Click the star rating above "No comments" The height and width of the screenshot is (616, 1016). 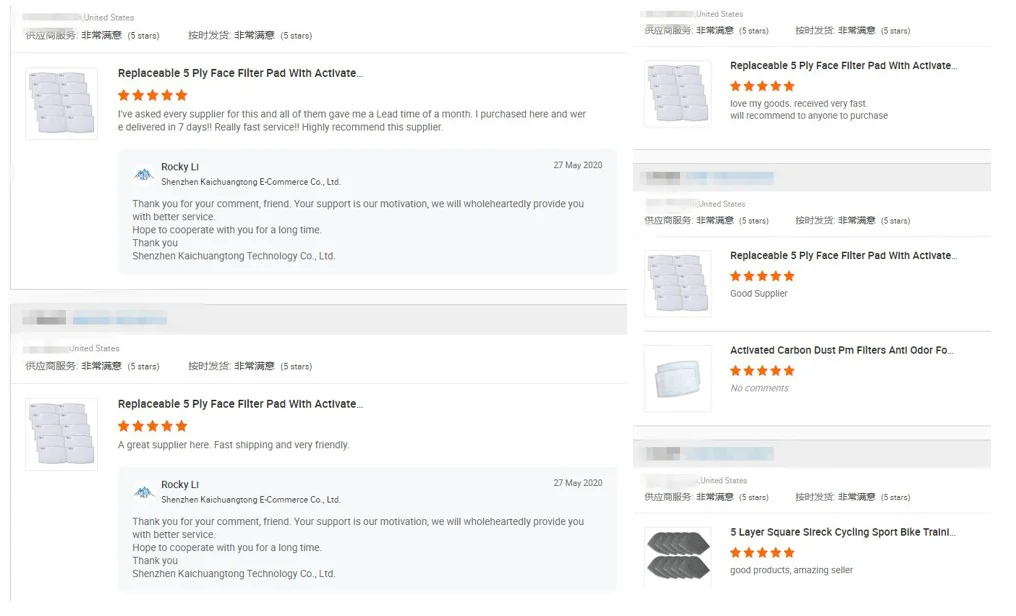click(762, 371)
